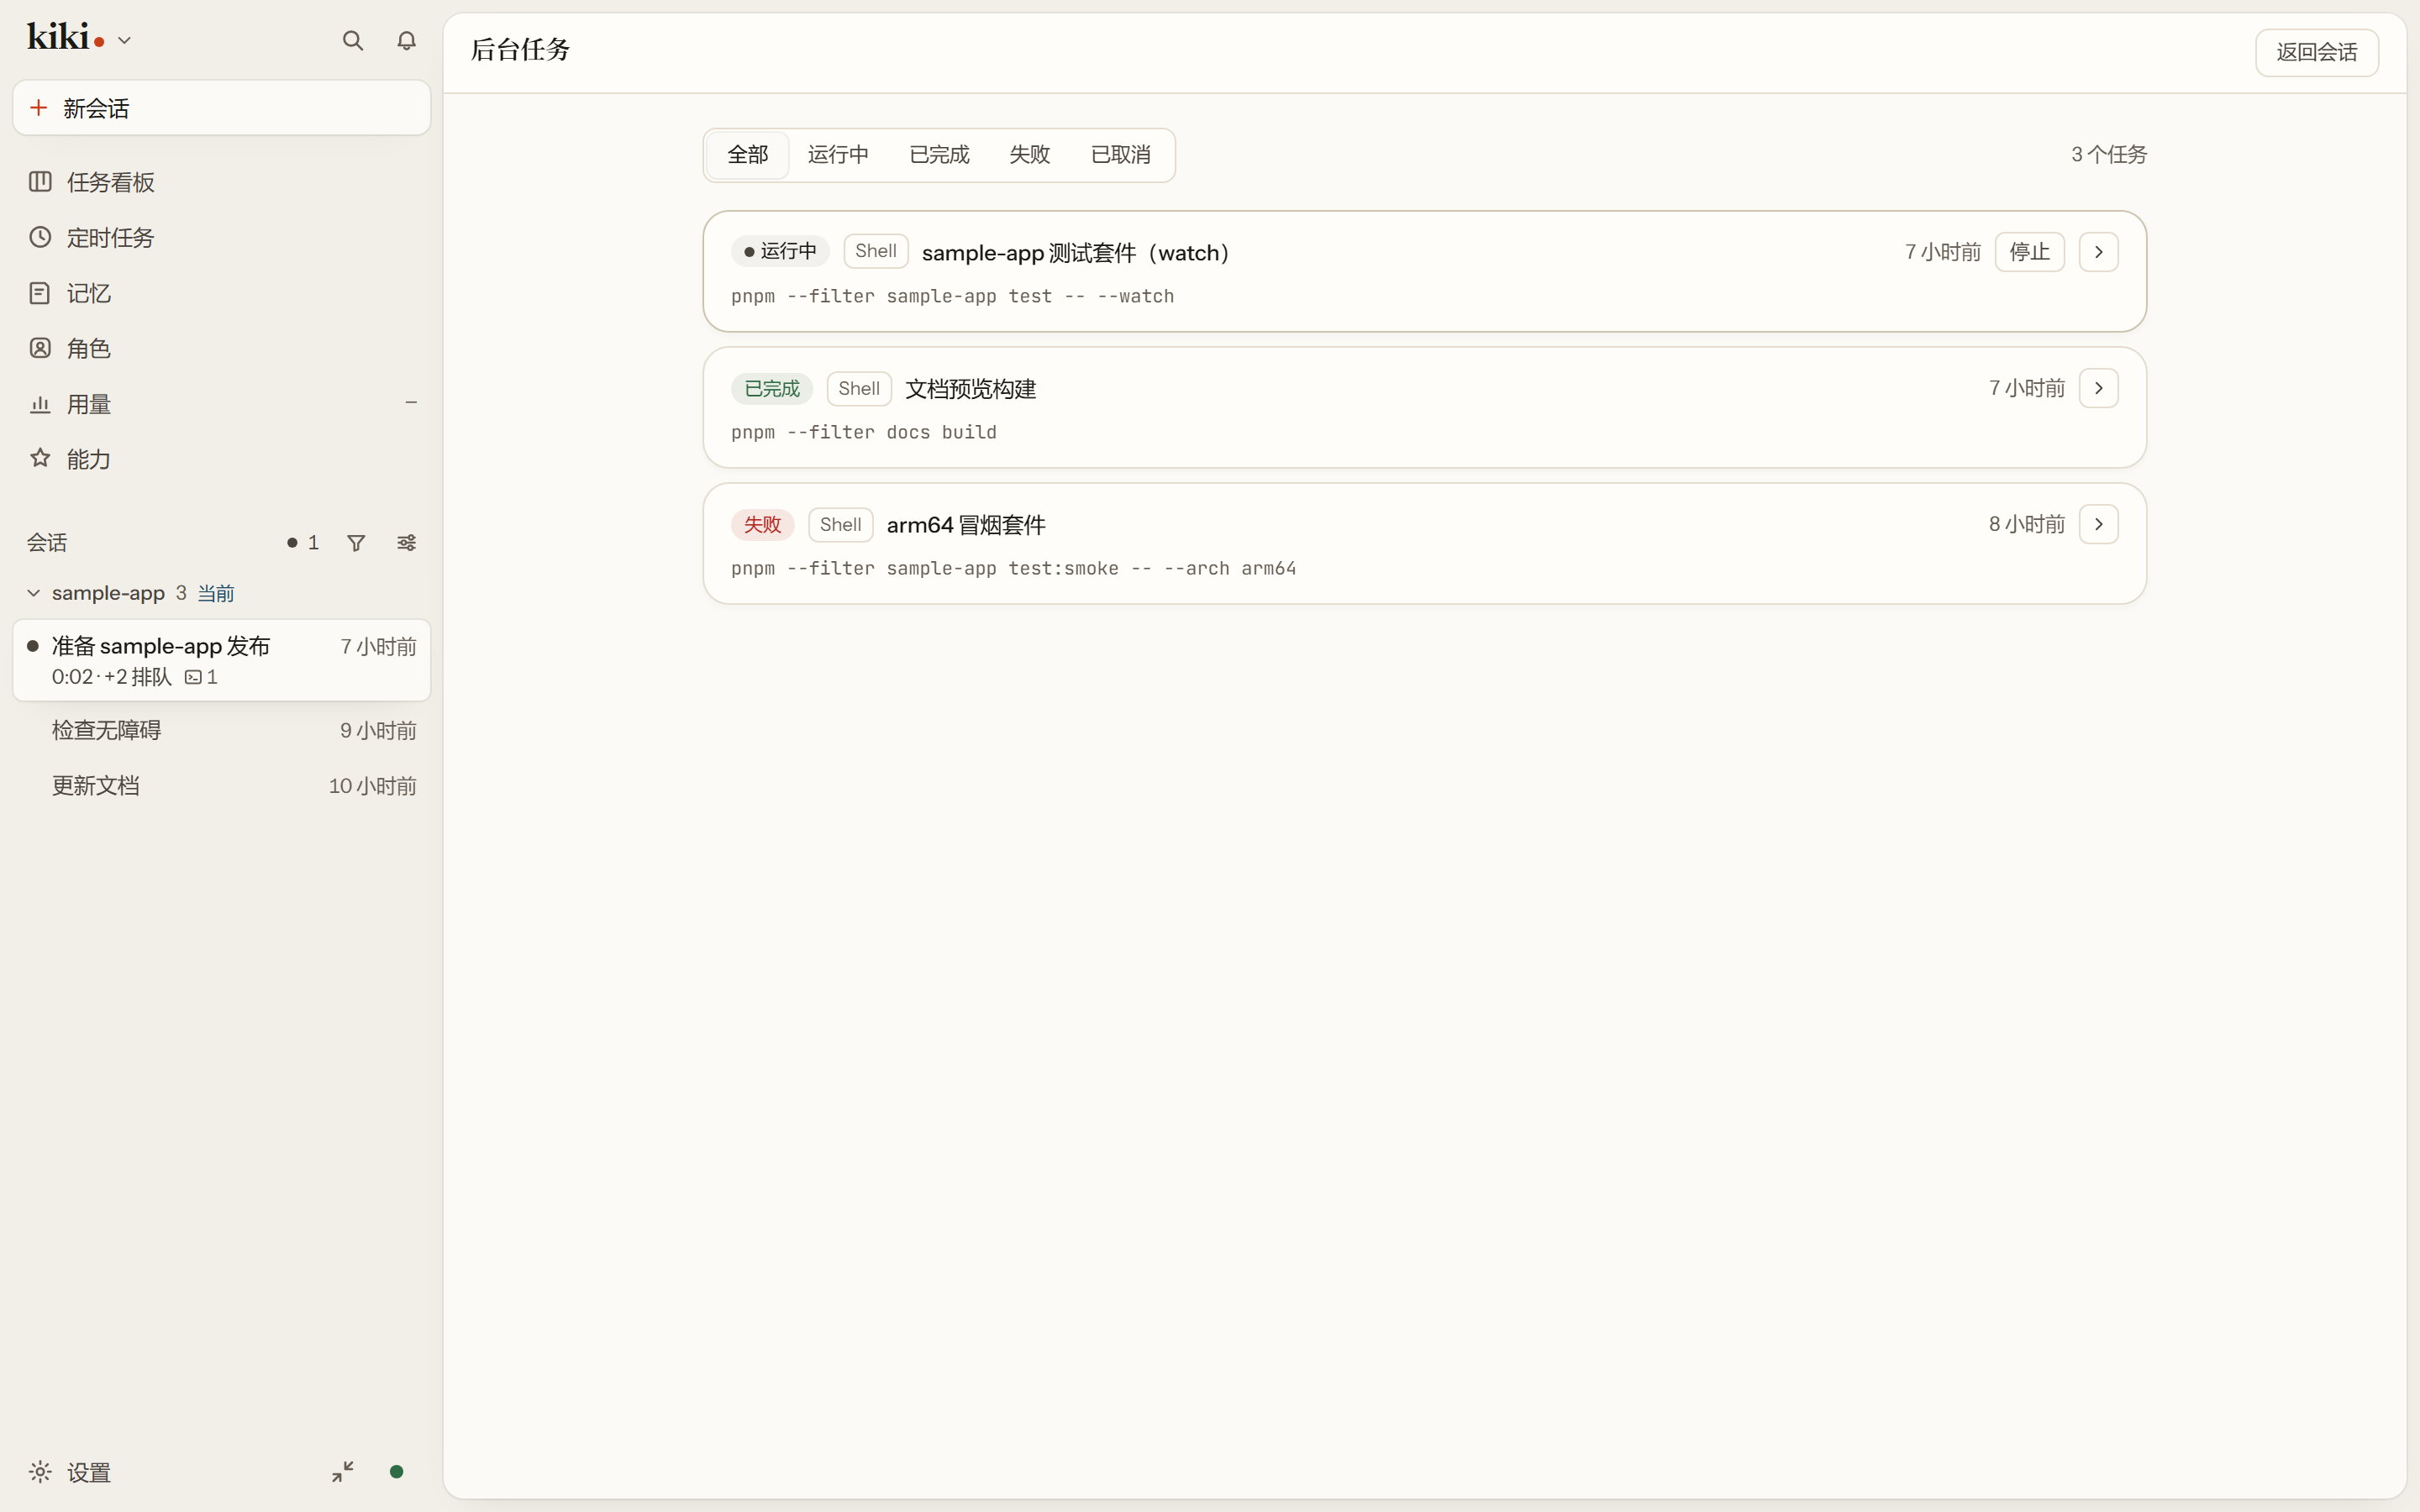Viewport: 2420px width, 1512px height.
Task: Open session 更新文档
Action: 221,786
